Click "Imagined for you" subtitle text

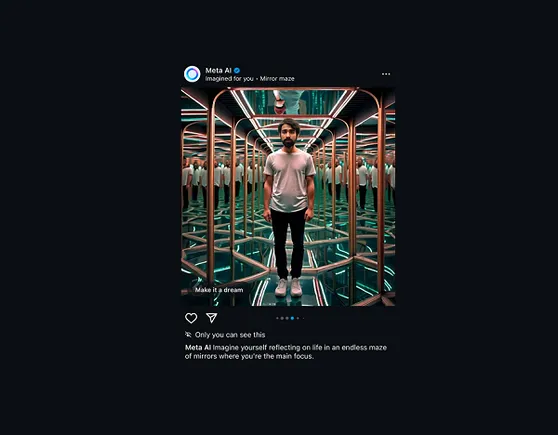tap(230, 79)
